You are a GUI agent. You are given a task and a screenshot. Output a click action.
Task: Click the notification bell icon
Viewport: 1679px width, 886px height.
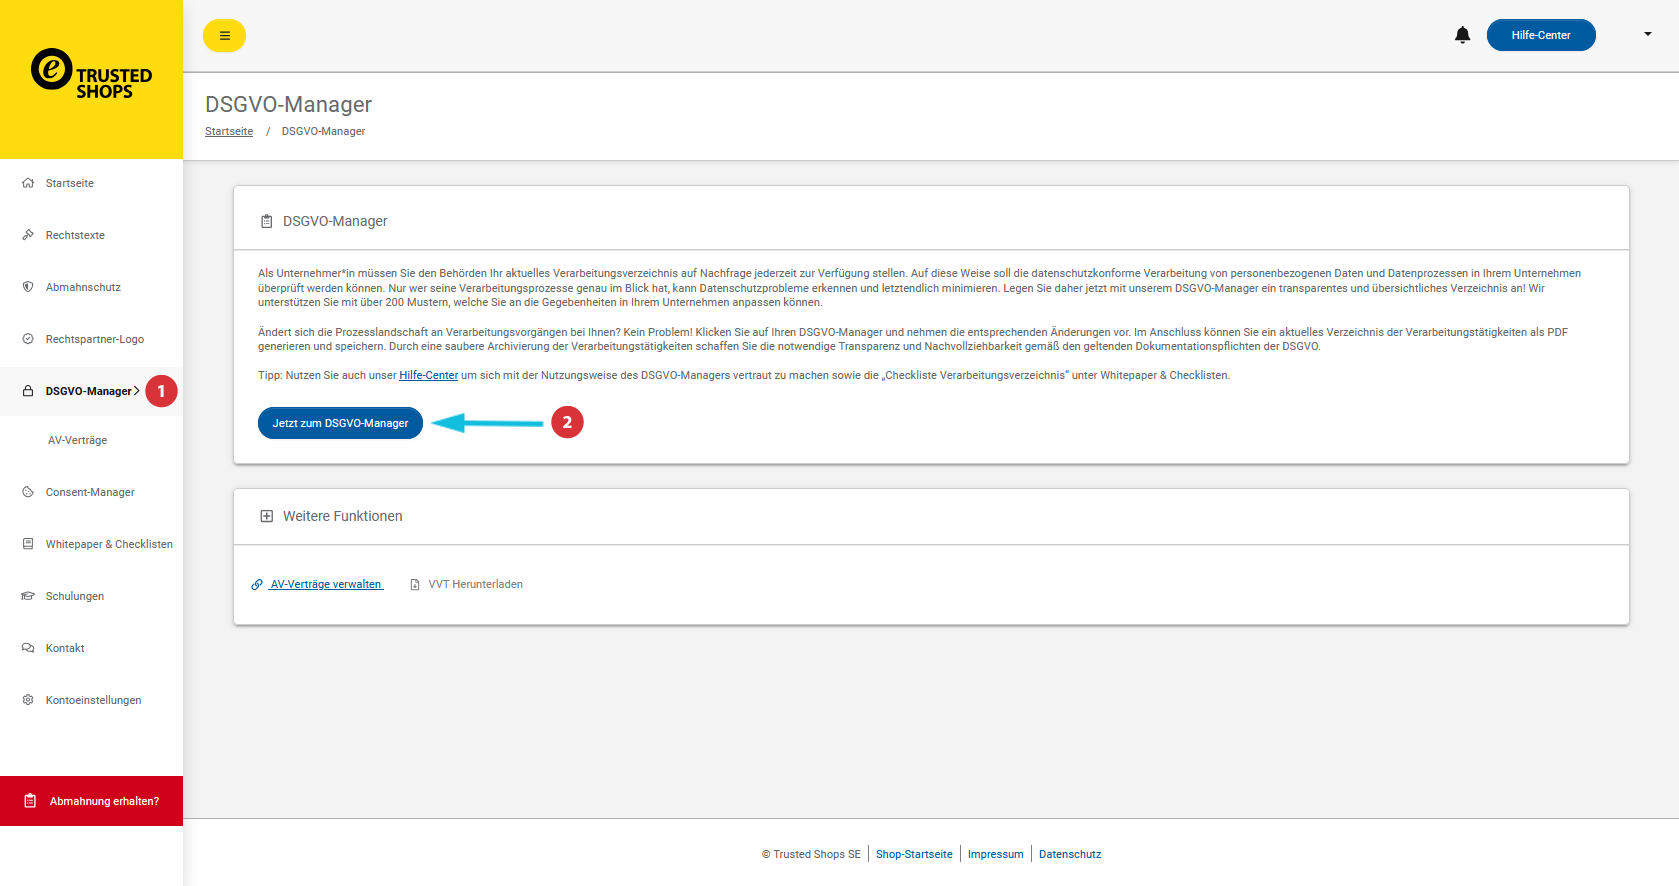point(1462,35)
